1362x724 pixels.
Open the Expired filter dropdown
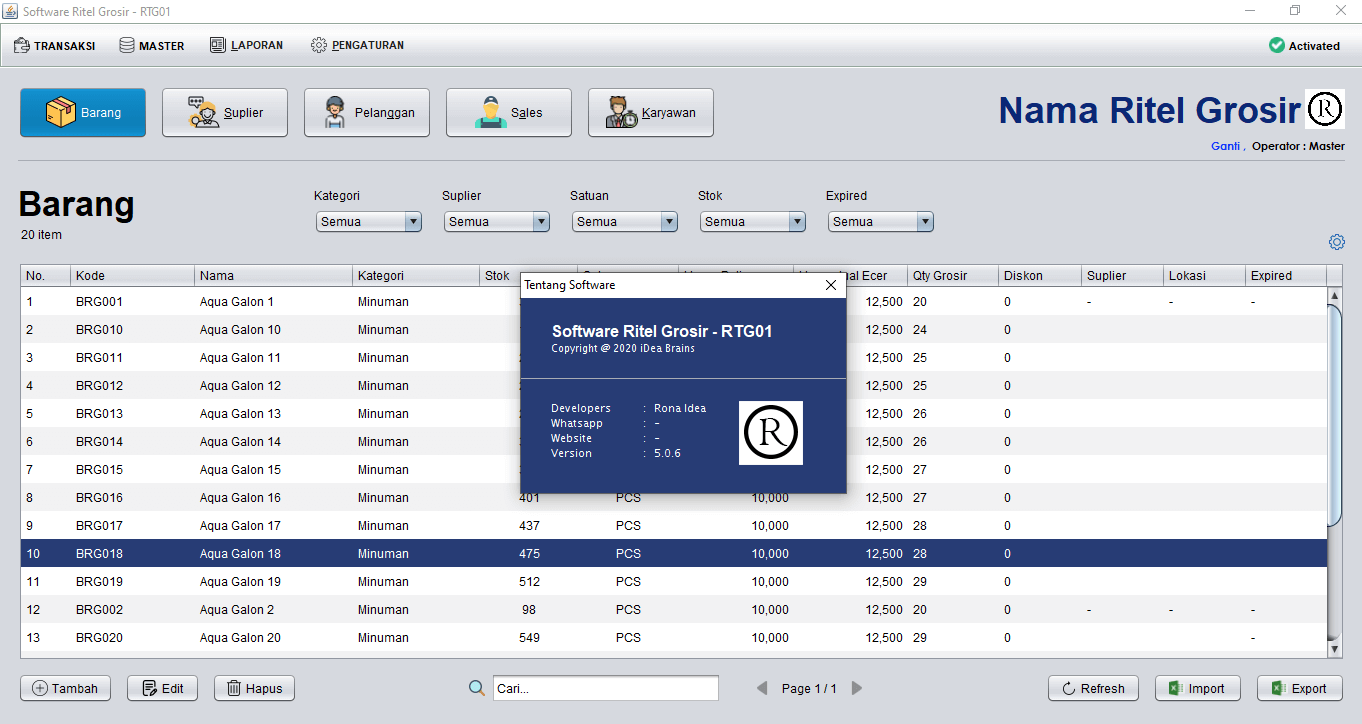pos(925,222)
